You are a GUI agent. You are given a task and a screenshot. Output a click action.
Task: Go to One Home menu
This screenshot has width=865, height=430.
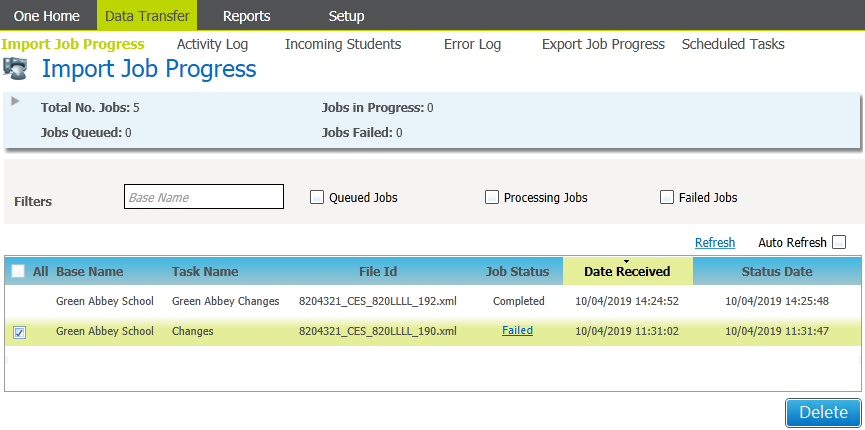pos(47,16)
